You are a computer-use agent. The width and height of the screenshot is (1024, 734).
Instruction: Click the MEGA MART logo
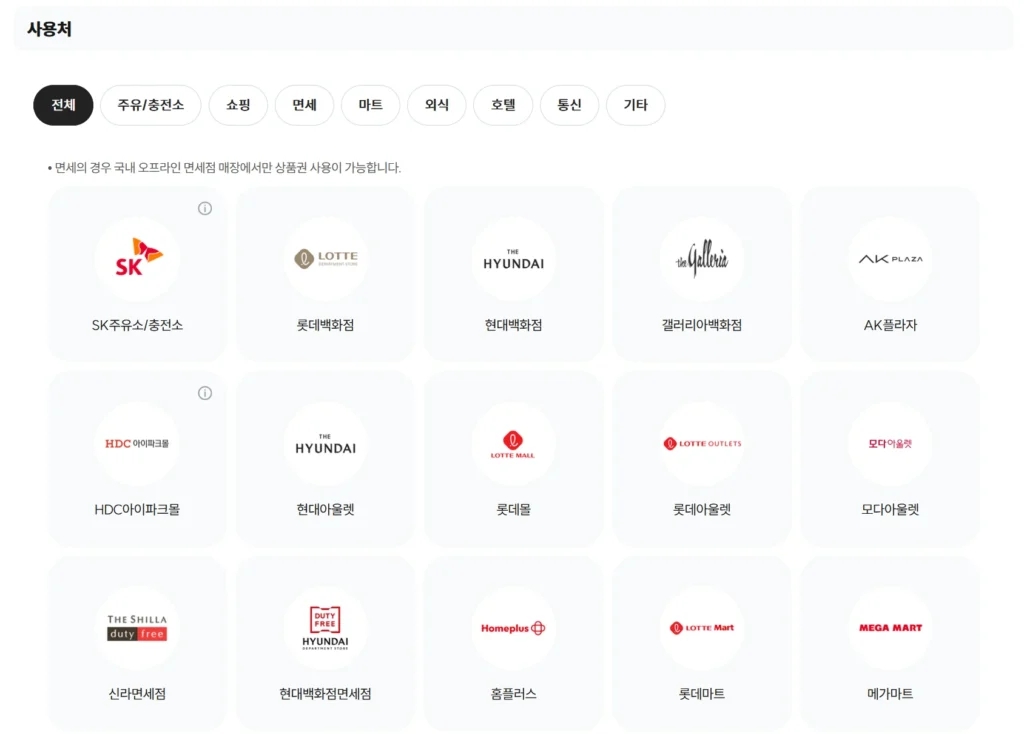tap(889, 628)
